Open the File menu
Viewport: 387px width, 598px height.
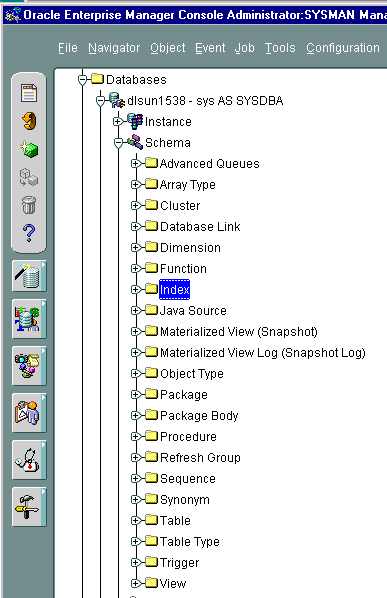pyautogui.click(x=68, y=48)
